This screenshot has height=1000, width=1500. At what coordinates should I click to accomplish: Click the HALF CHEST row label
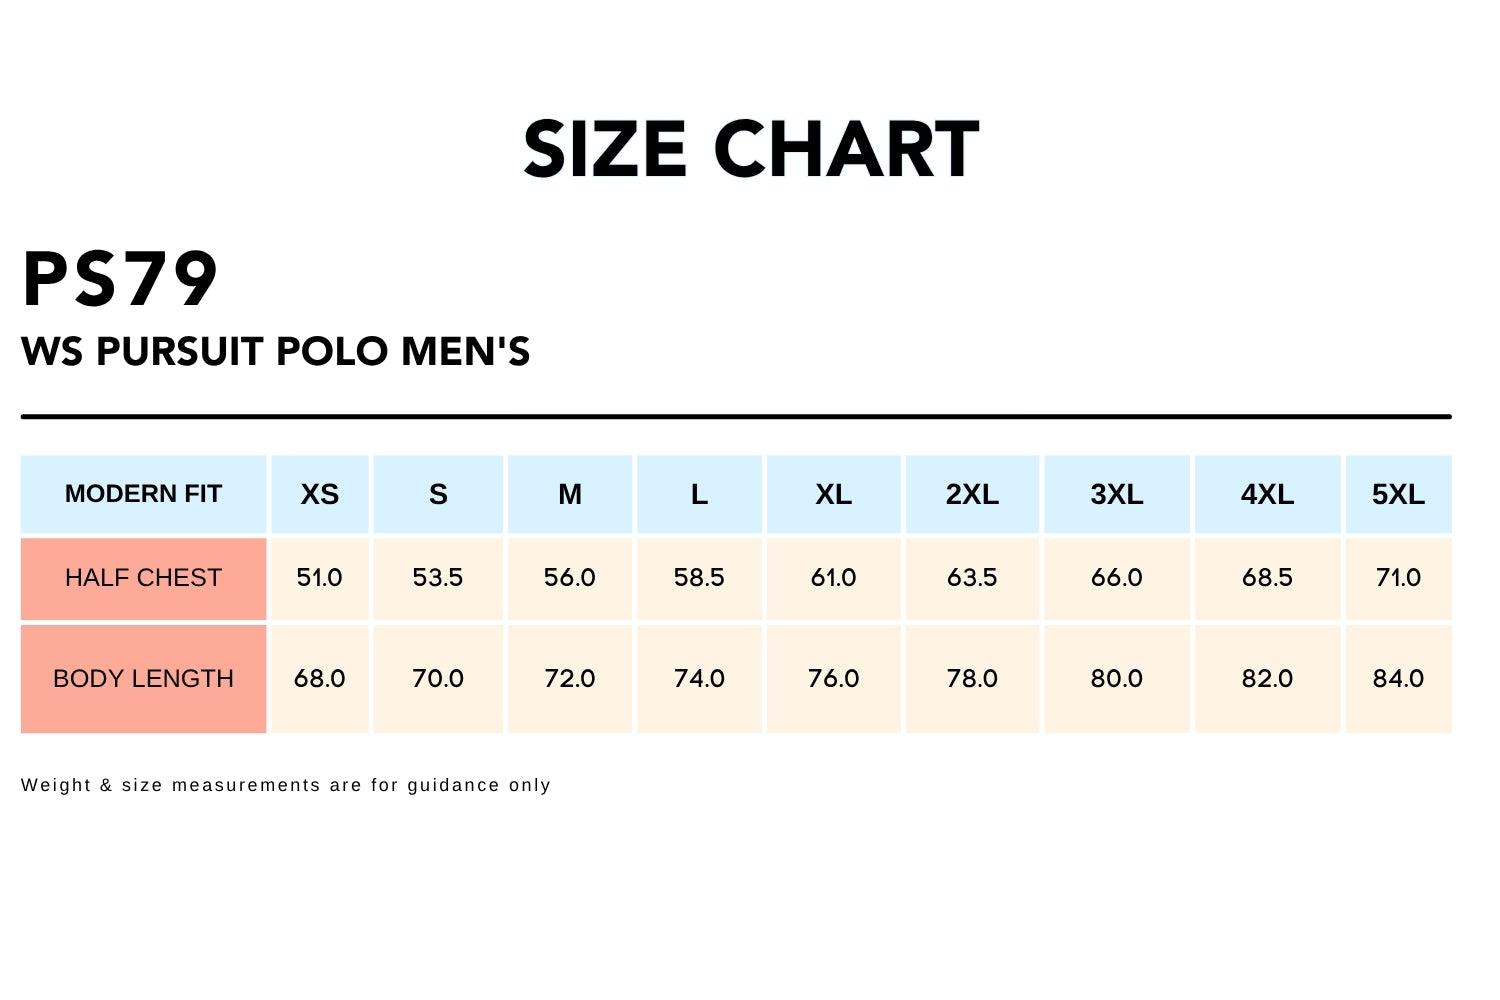coord(143,578)
